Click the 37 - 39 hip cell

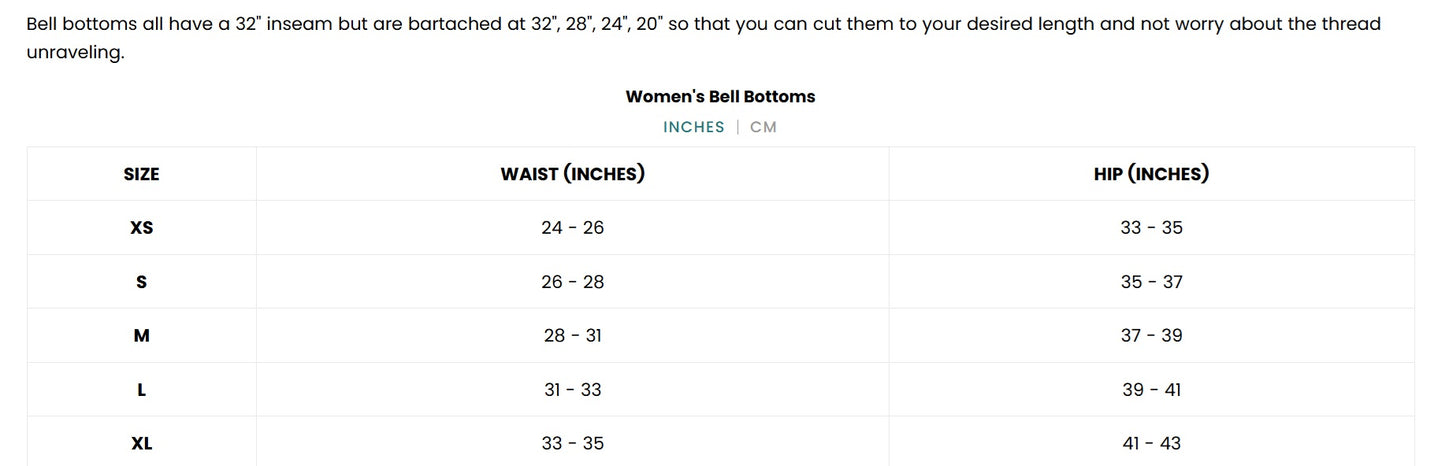[x=1151, y=336]
